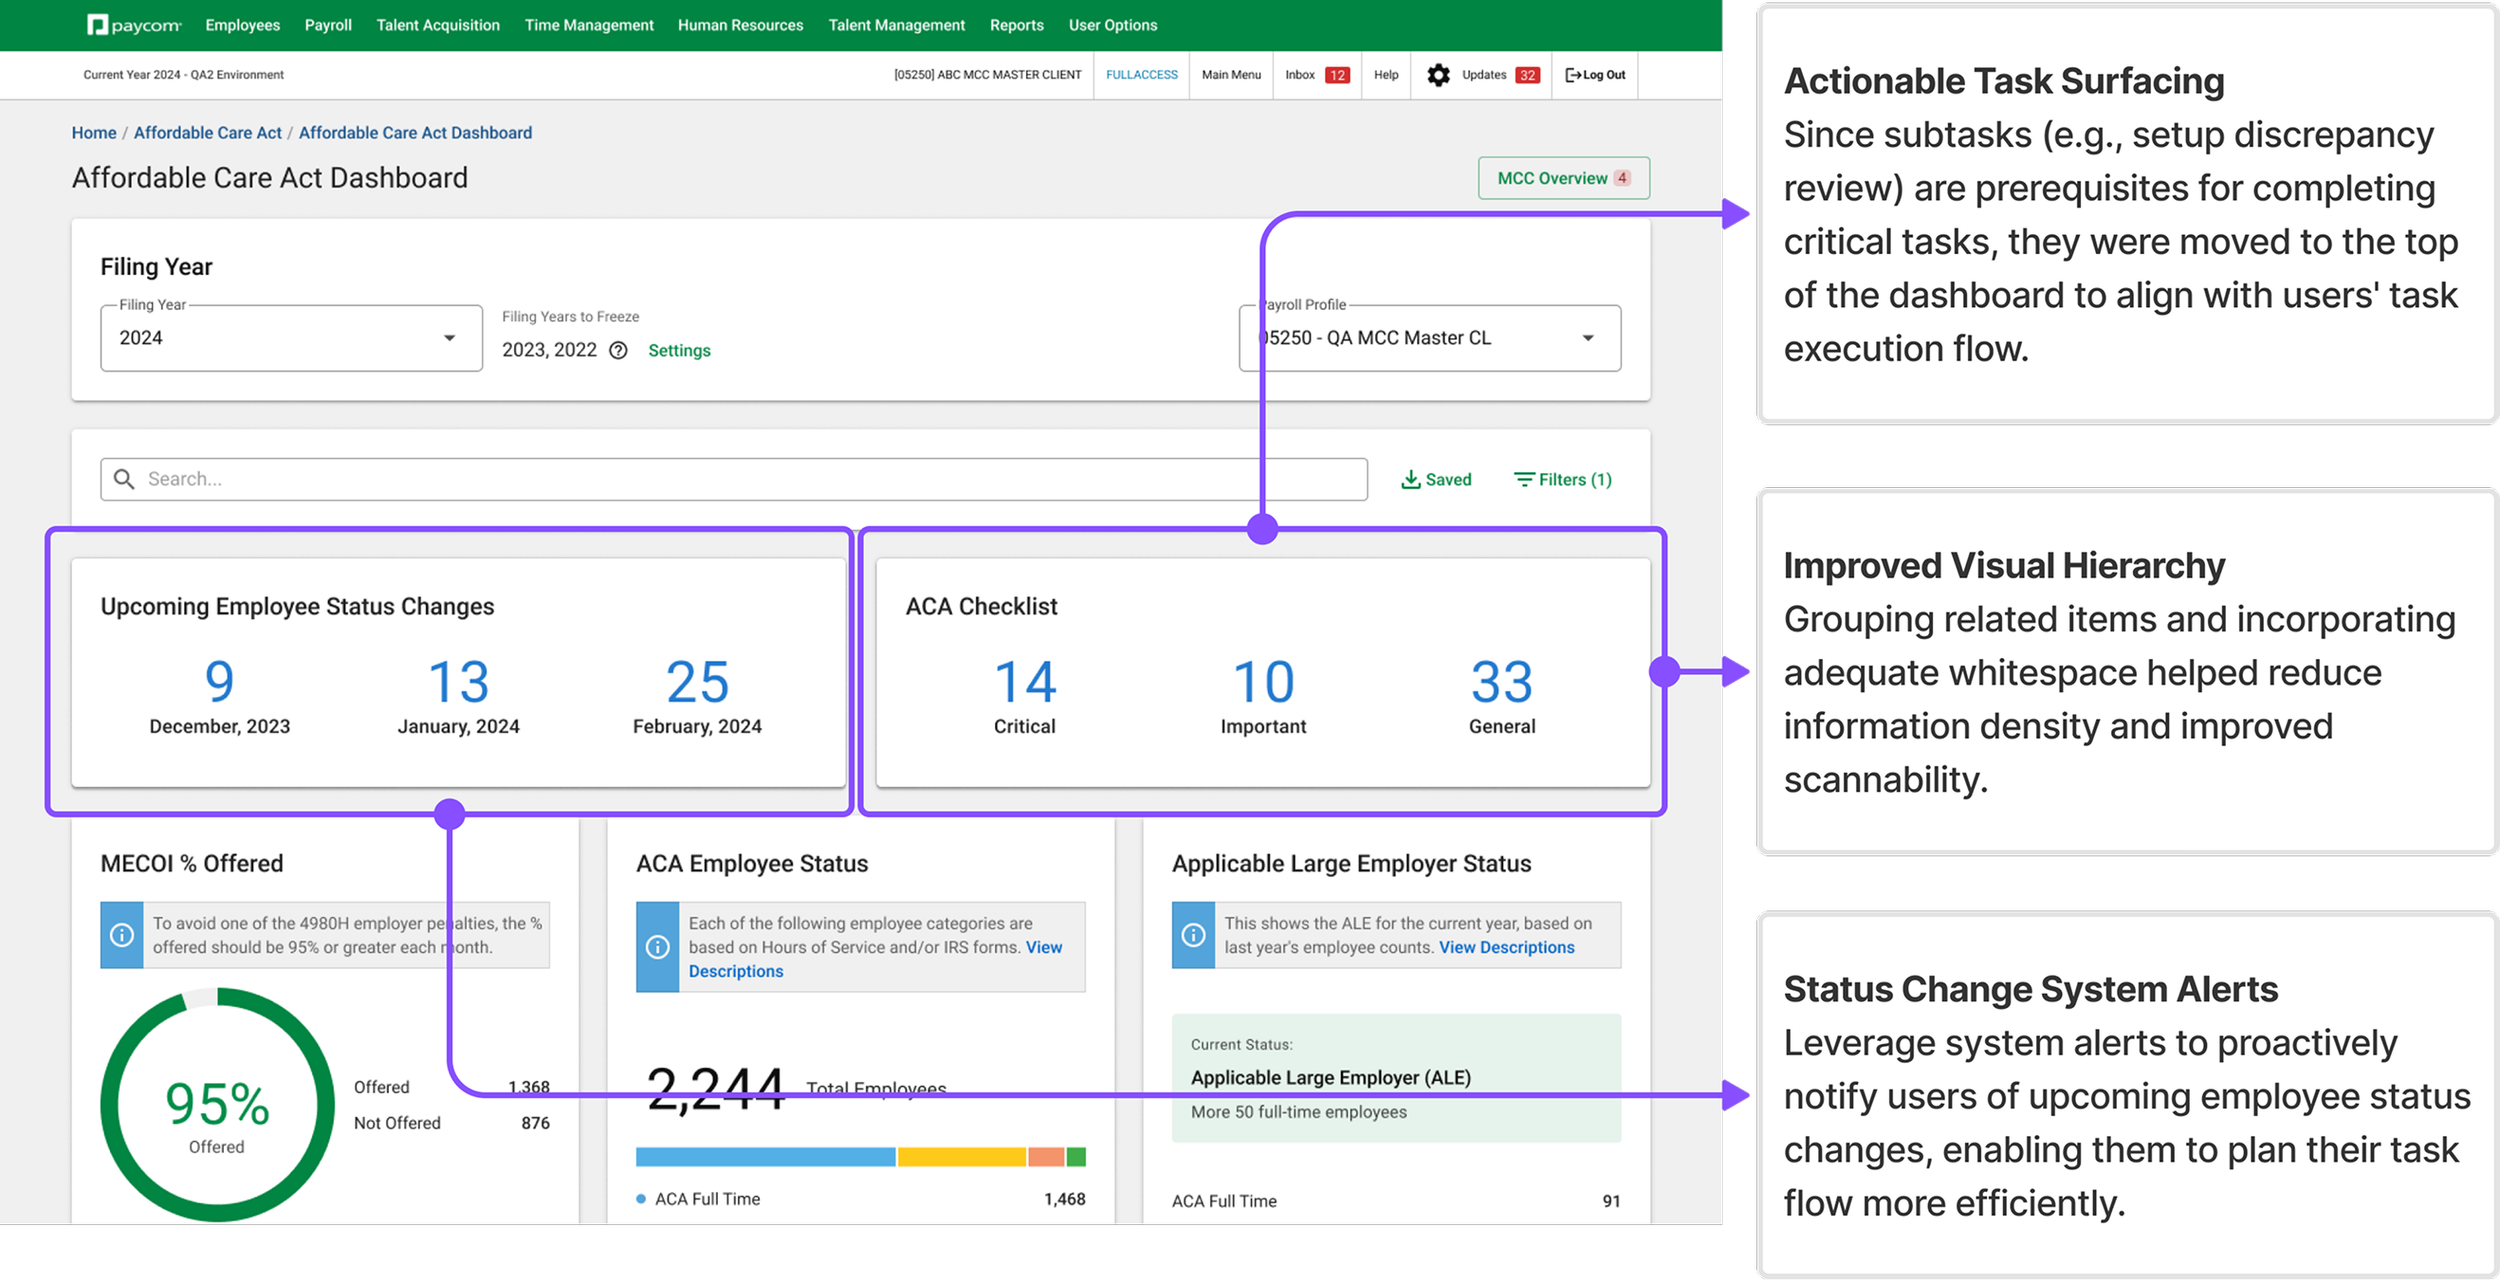
Task: Expand the Payroll Profile dropdown
Action: [x=1587, y=338]
